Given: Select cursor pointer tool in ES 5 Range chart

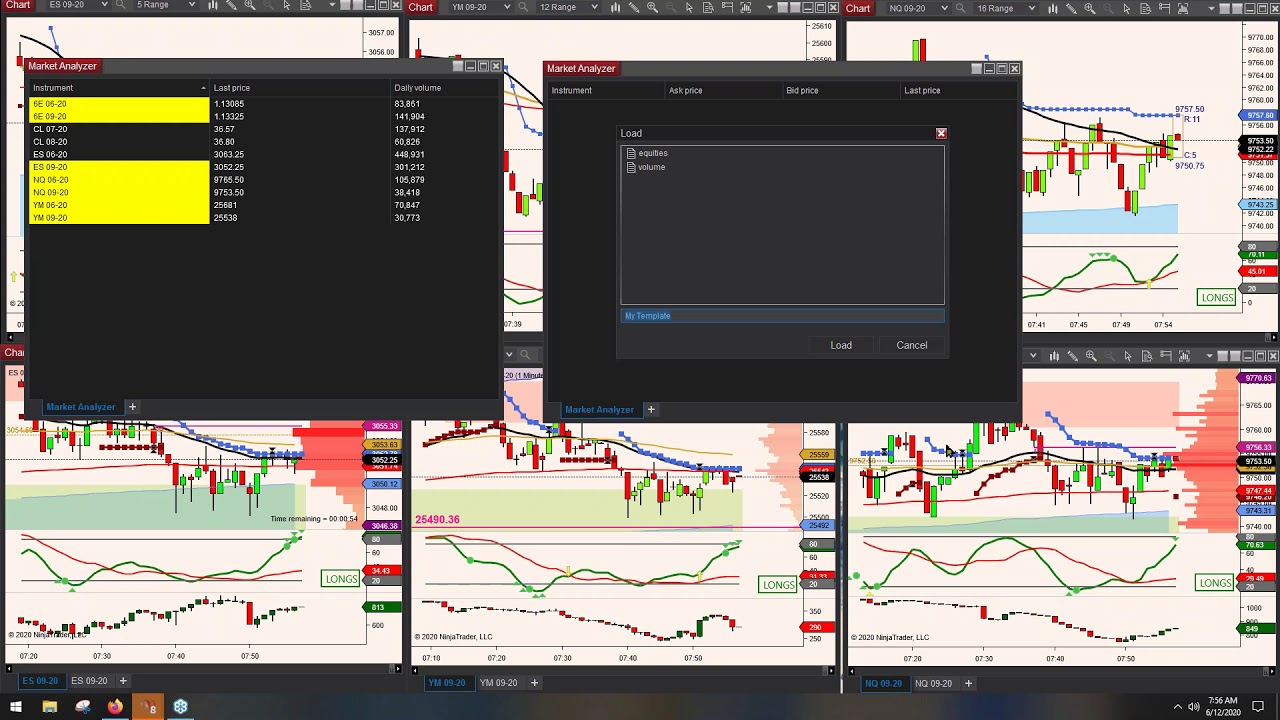Looking at the screenshot, I should [x=287, y=5].
